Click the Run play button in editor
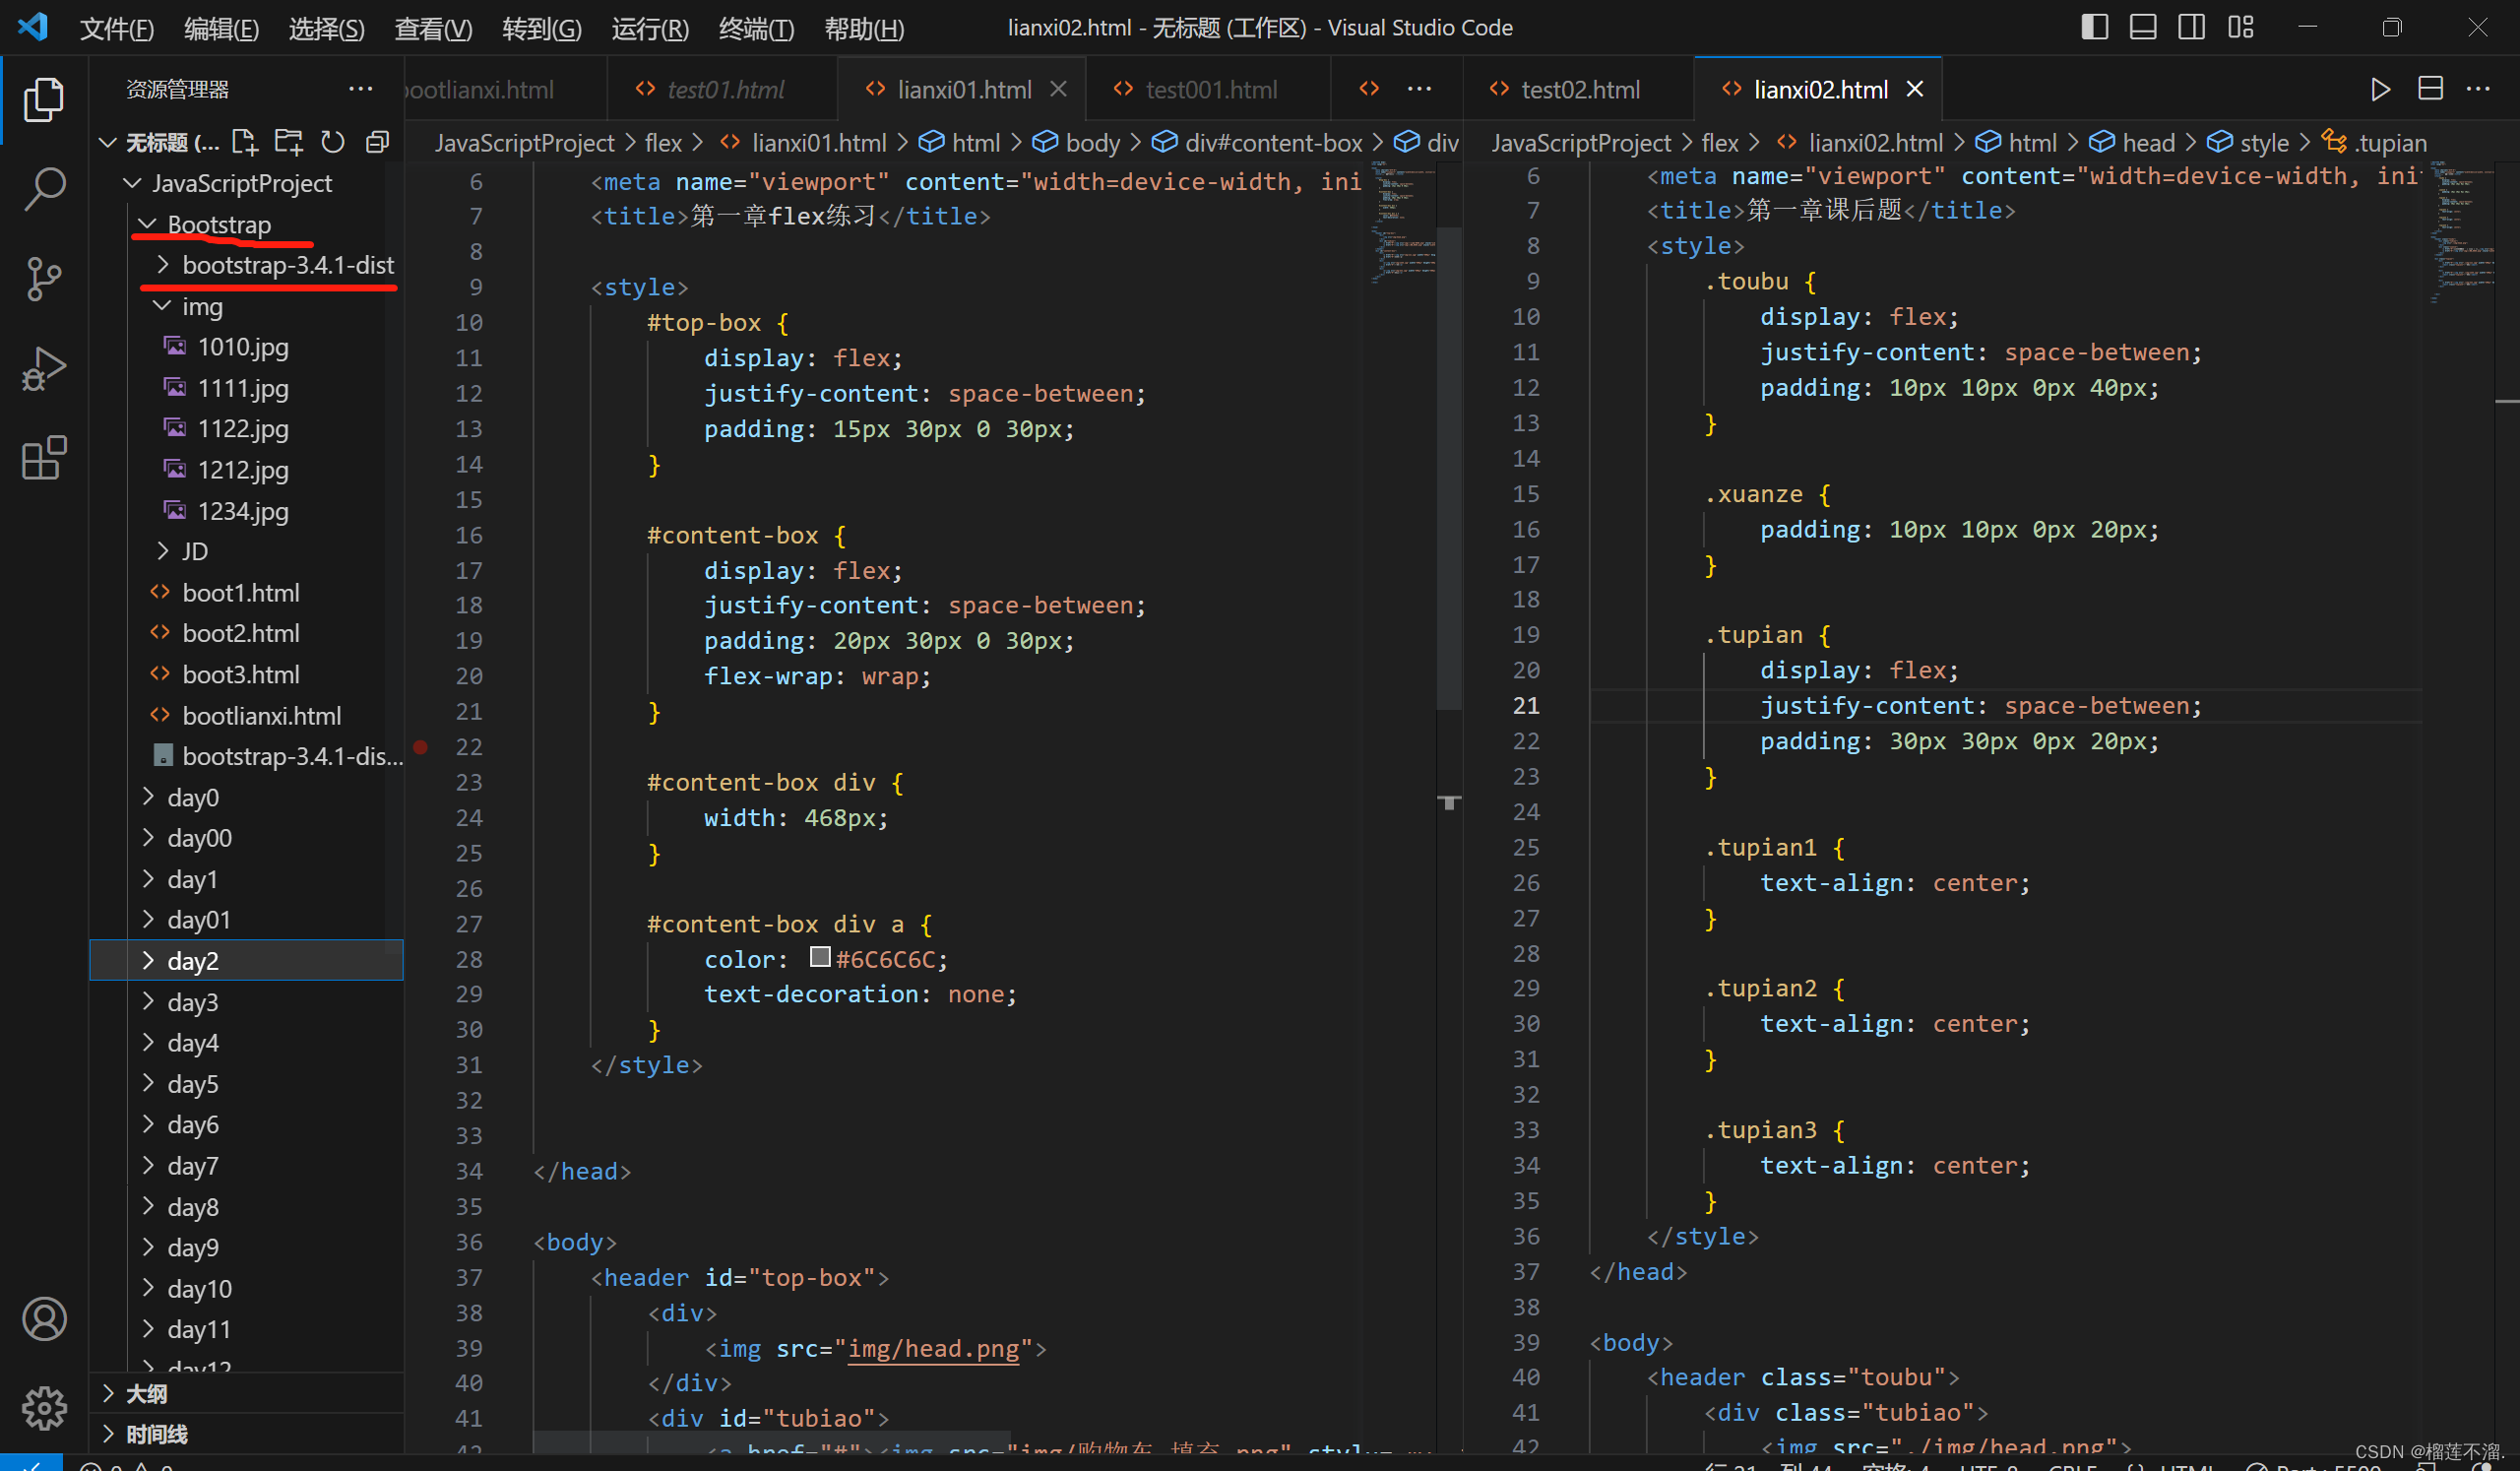Screen dimensions: 2520x1471 coord(2380,89)
